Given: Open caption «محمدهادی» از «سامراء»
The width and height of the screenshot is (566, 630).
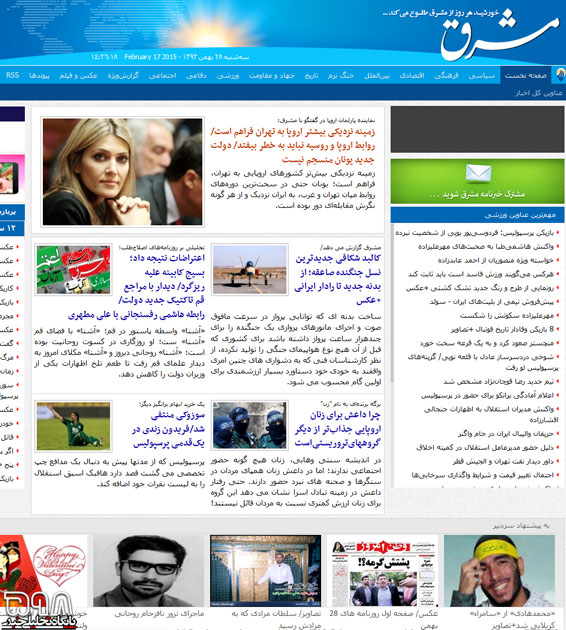Looking at the screenshot, I should click(513, 619).
